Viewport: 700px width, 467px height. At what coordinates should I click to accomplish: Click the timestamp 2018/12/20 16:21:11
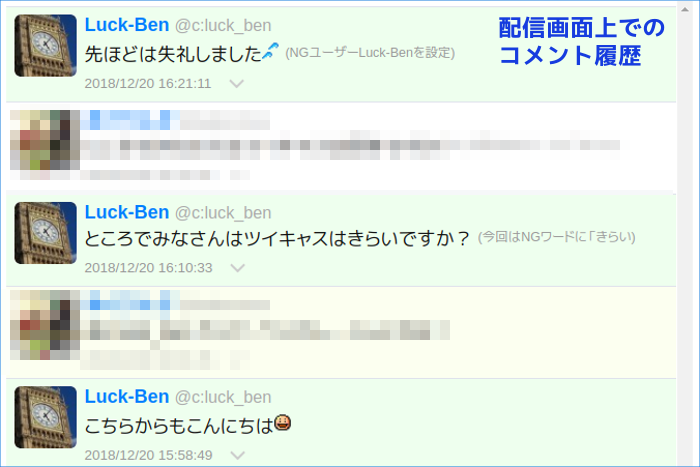click(148, 83)
